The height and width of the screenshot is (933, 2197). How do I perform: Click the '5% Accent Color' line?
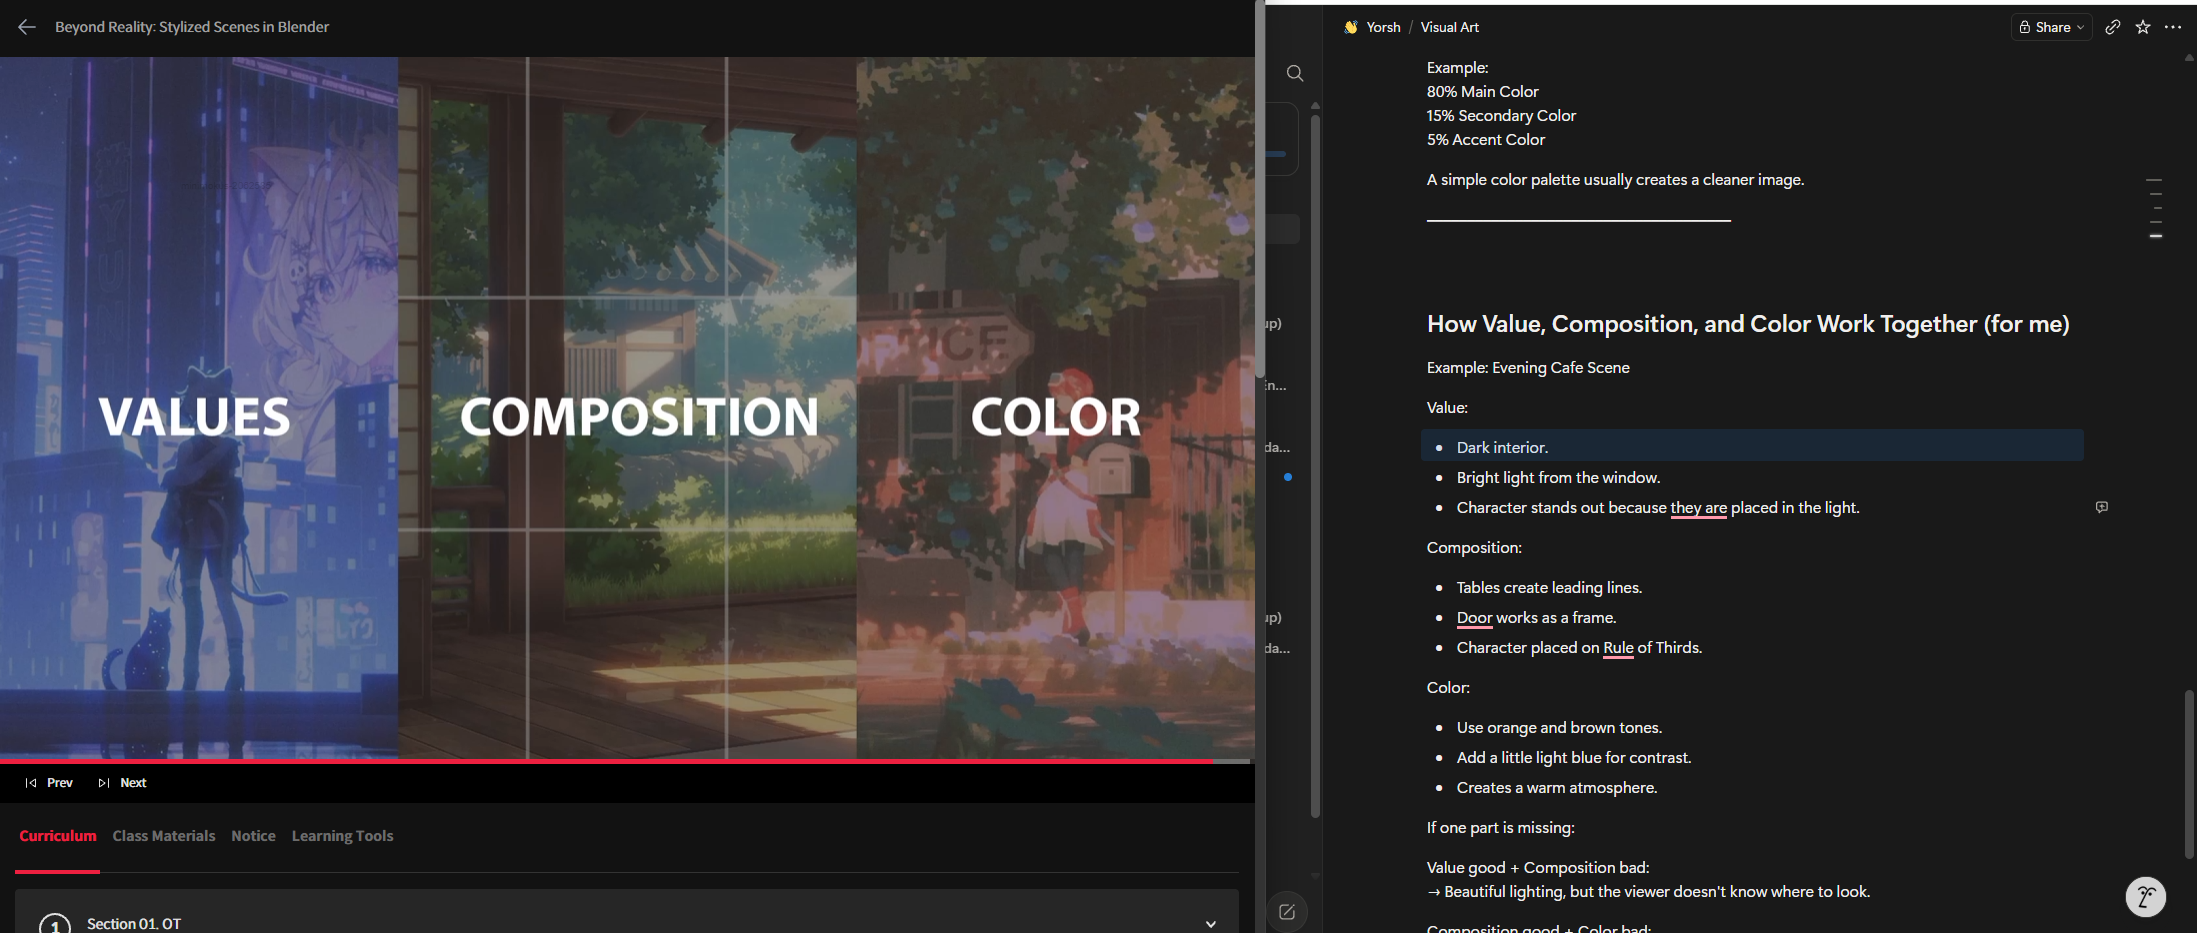1485,140
